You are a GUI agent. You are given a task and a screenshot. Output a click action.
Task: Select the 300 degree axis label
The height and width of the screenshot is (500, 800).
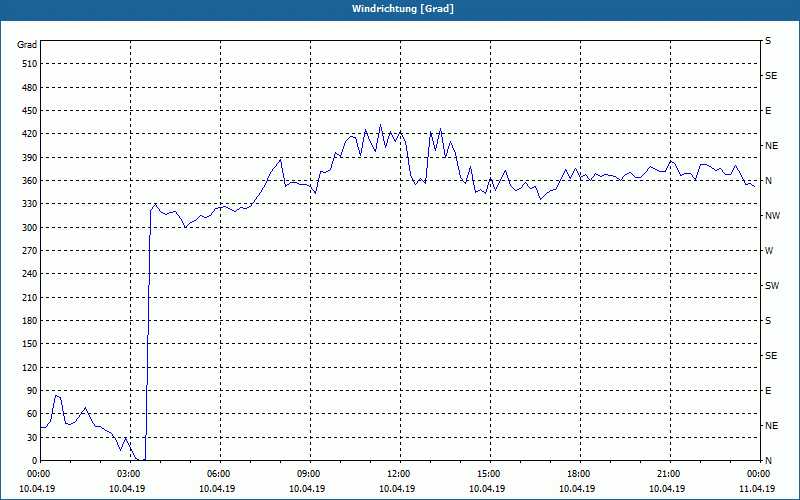30,228
